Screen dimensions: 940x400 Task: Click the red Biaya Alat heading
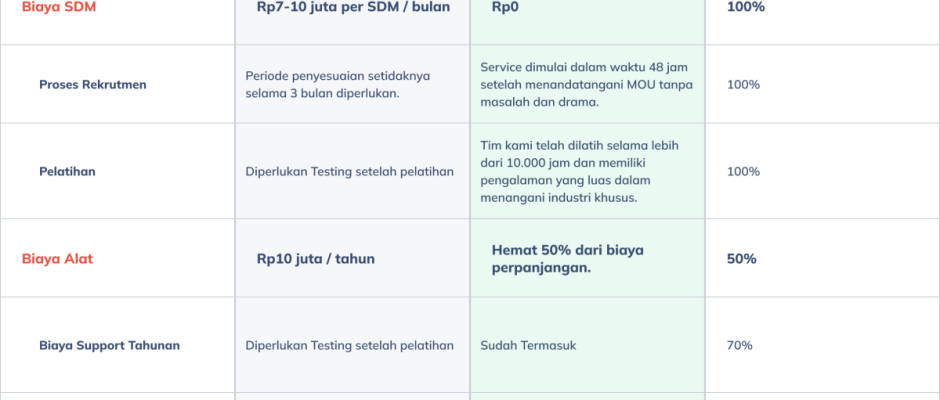click(x=57, y=258)
